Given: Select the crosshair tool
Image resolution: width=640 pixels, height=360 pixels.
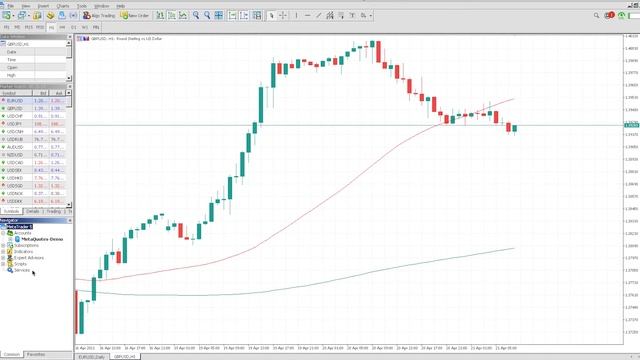Looking at the screenshot, I should [x=282, y=16].
